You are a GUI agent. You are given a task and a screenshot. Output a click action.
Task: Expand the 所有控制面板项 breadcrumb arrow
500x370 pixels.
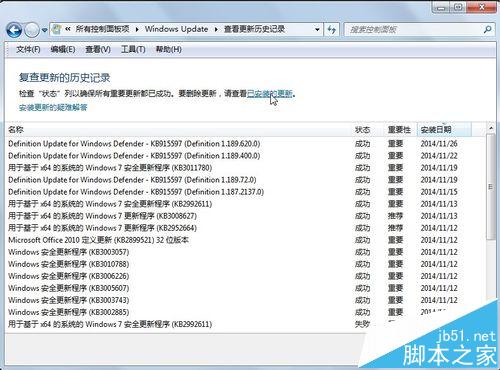click(137, 30)
